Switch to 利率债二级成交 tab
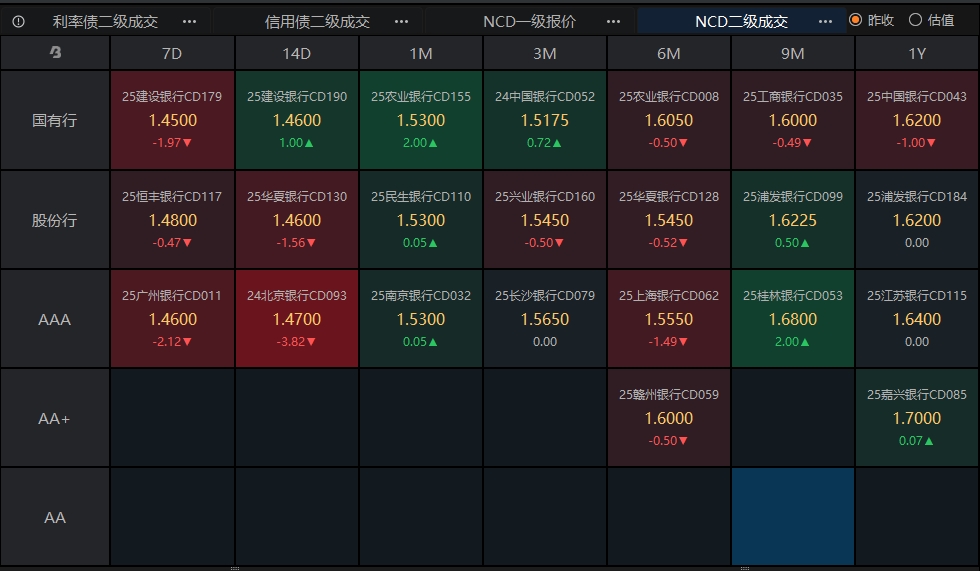The width and height of the screenshot is (980, 571). coord(105,21)
